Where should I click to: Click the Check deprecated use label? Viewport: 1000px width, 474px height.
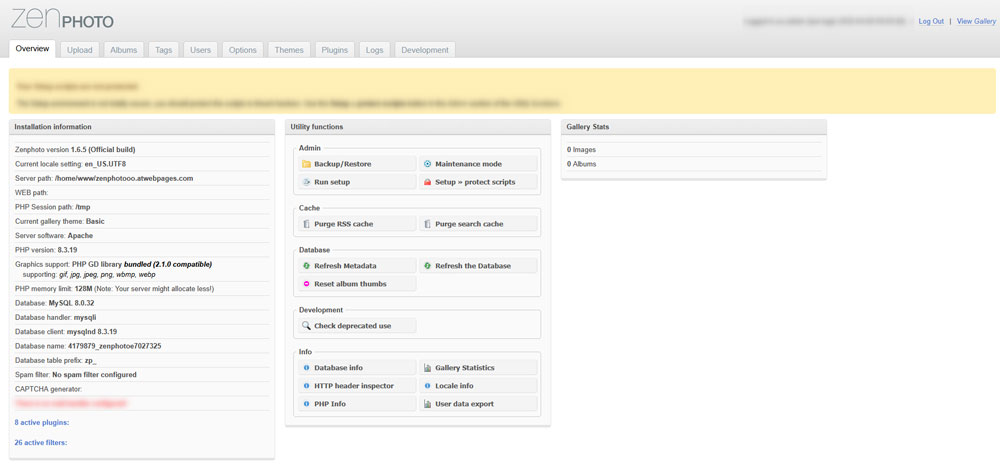(x=353, y=325)
